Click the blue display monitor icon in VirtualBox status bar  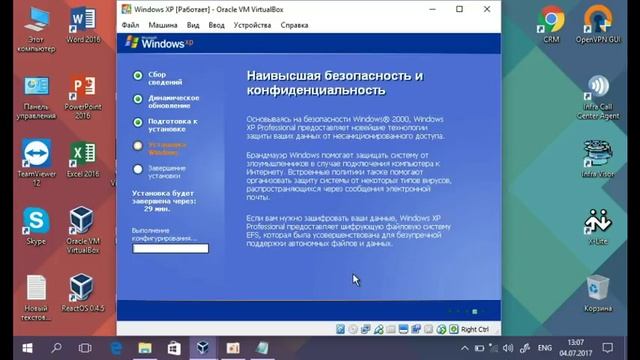pos(404,329)
